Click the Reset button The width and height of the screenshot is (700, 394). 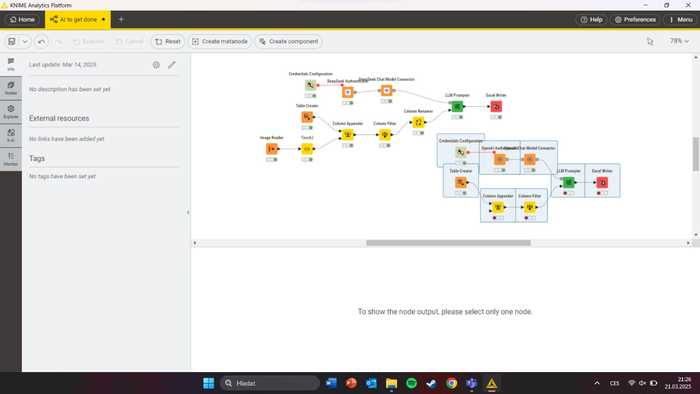168,41
